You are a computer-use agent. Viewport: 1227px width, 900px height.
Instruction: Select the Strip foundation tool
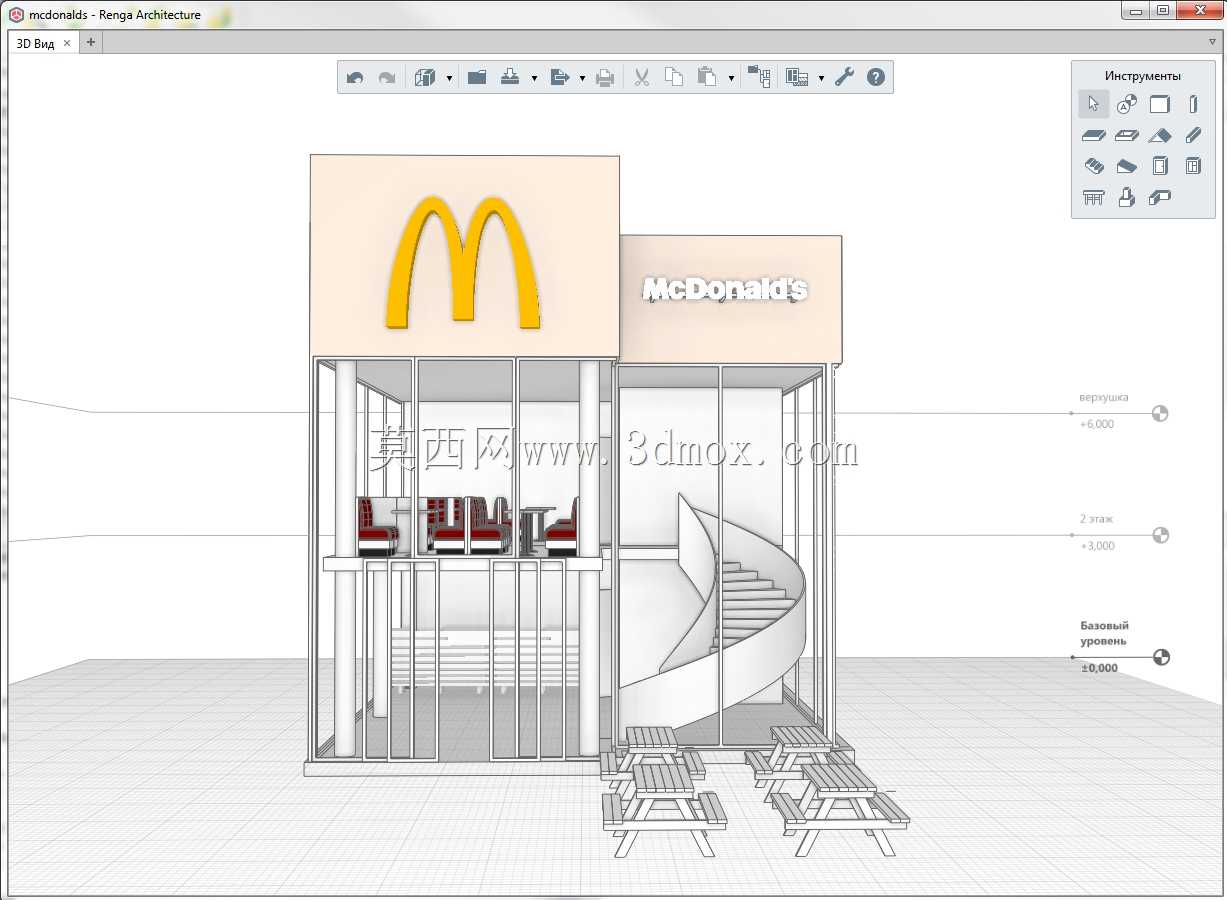click(1160, 197)
